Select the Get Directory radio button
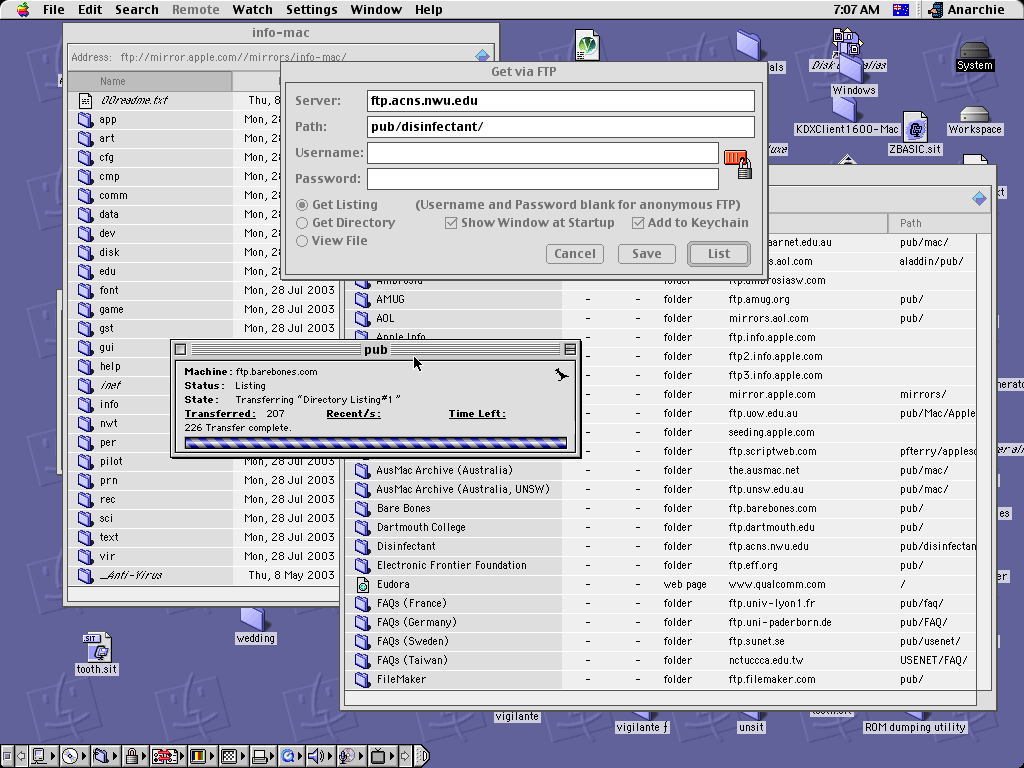The image size is (1024, 768). (302, 223)
